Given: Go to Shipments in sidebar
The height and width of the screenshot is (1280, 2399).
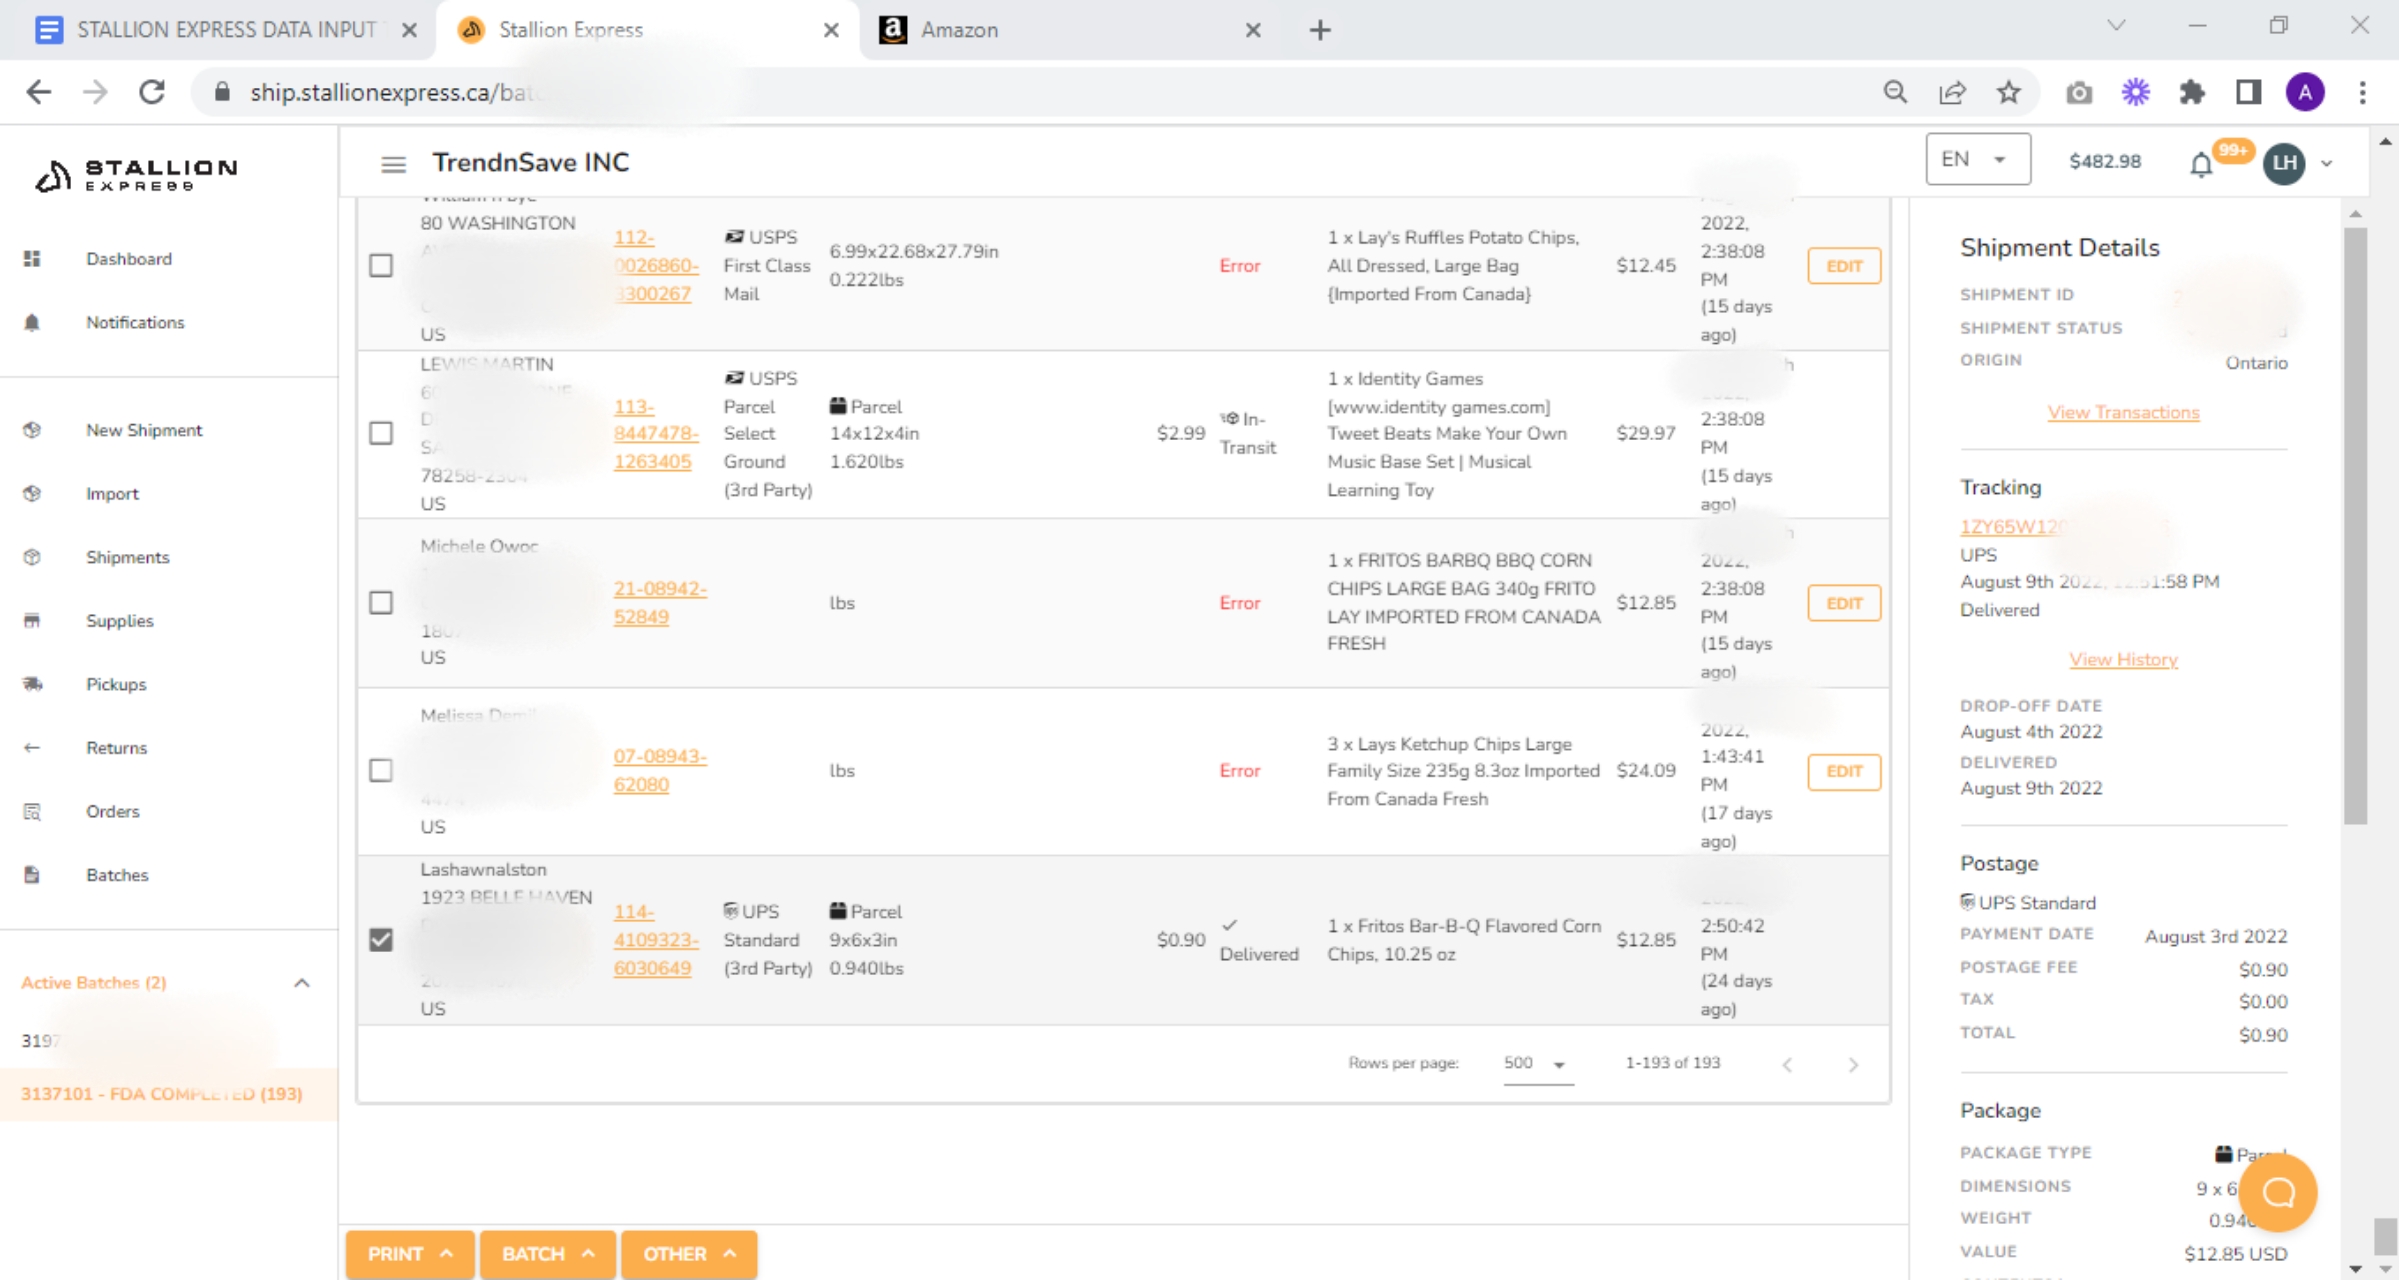Looking at the screenshot, I should point(127,557).
